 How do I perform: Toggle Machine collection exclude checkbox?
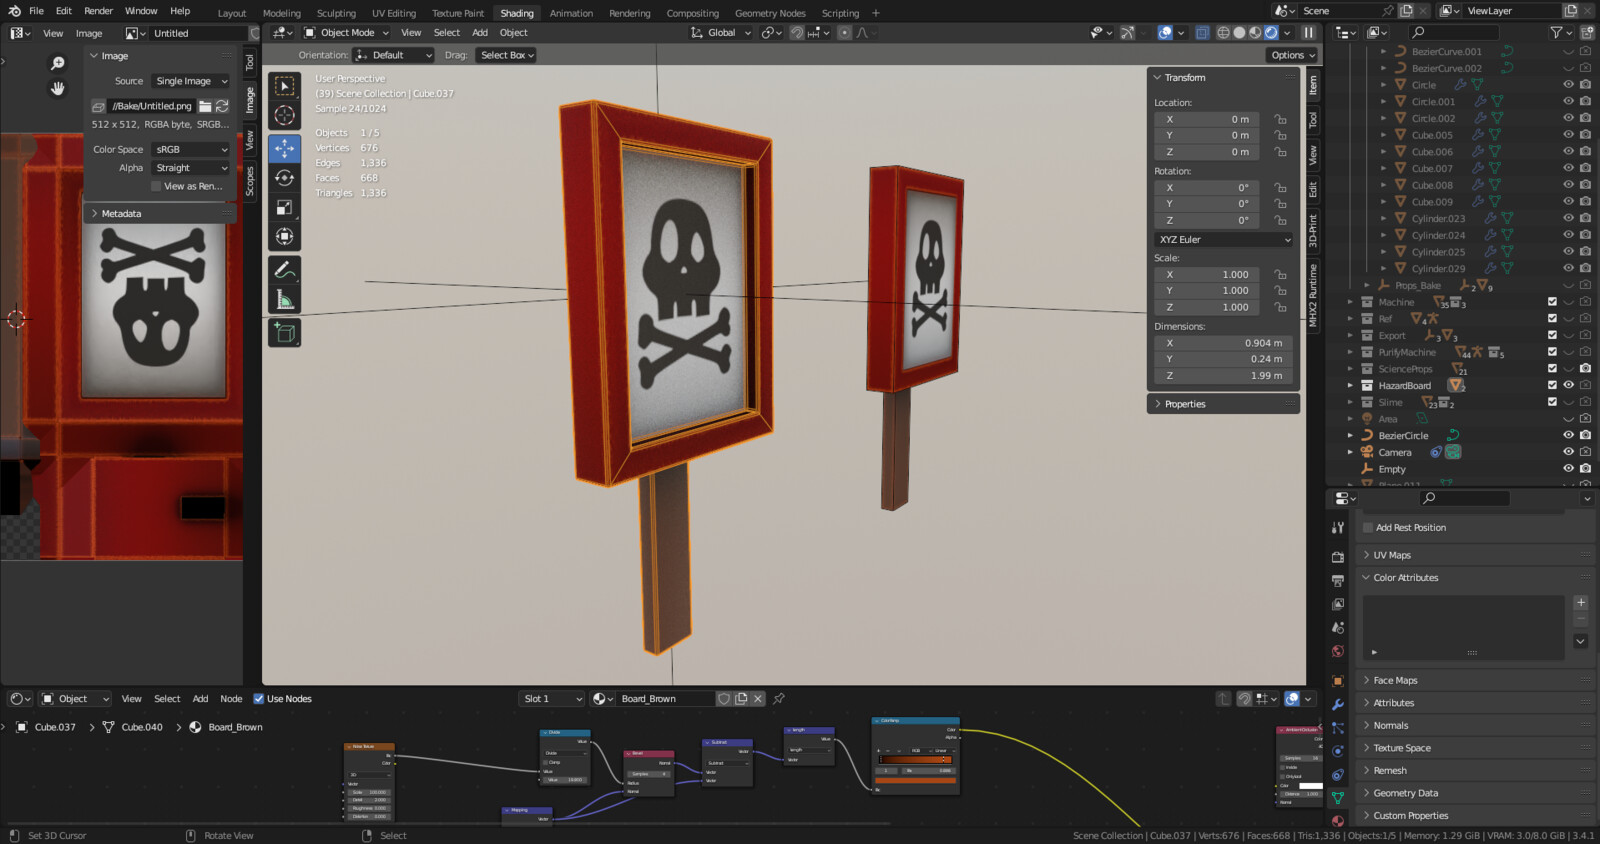coord(1552,302)
